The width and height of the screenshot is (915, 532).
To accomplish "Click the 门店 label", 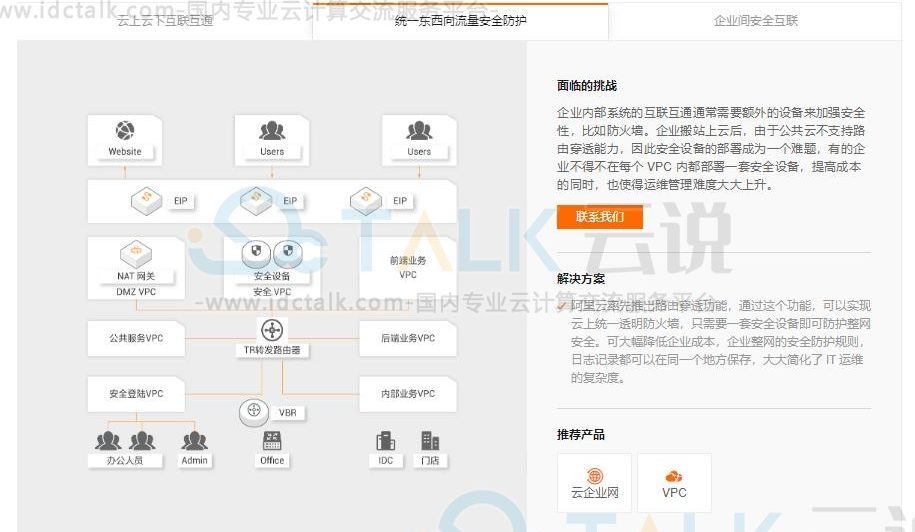I will pyautogui.click(x=430, y=461).
